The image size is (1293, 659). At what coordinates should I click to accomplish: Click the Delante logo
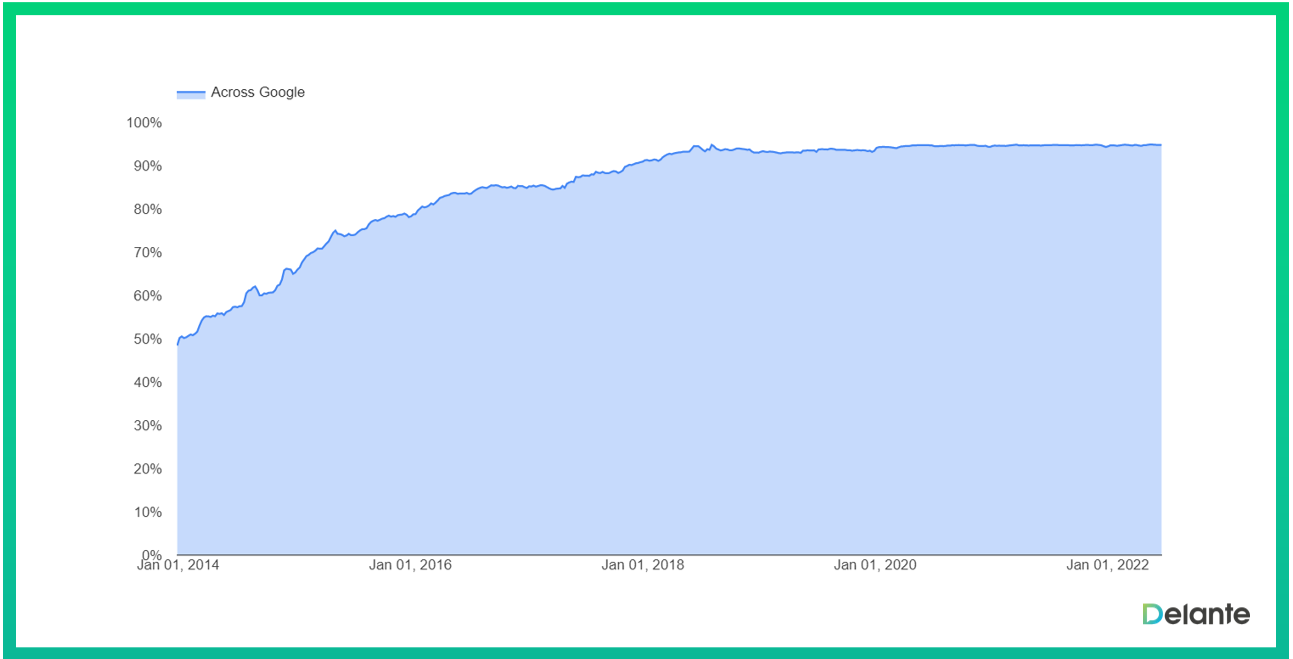[x=1196, y=614]
